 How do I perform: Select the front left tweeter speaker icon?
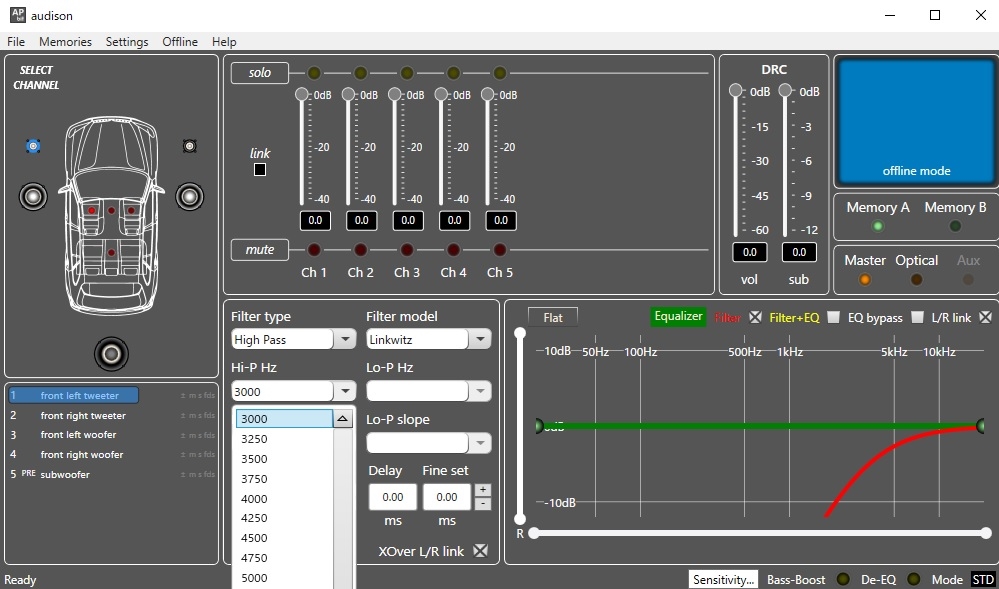(x=34, y=146)
